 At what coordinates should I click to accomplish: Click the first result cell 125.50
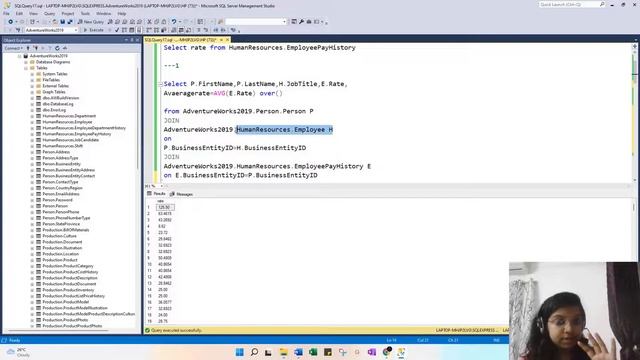[165, 207]
